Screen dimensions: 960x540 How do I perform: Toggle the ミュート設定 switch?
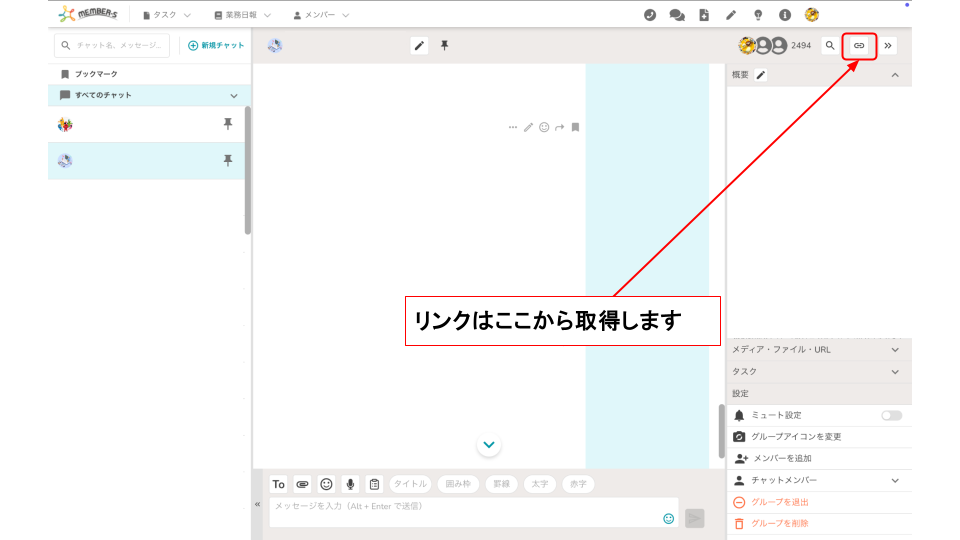(891, 415)
